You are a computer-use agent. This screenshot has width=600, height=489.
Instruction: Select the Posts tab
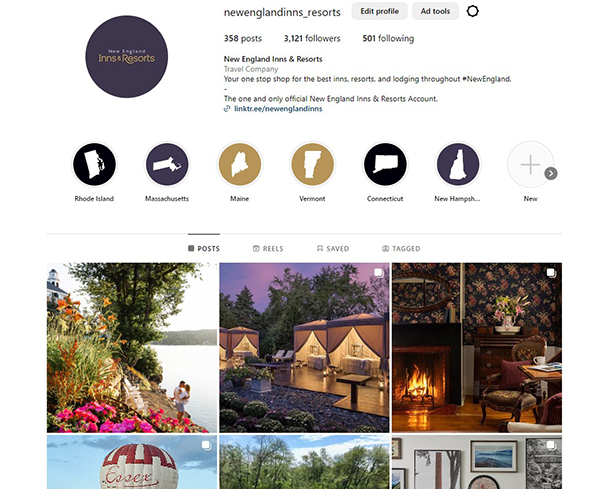[204, 249]
